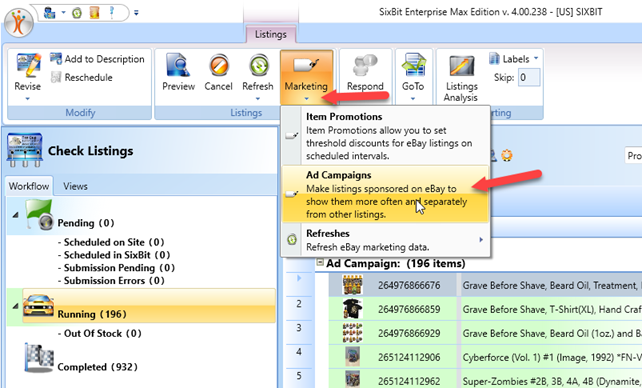
Task: Refresh listings with the Refresh icon
Action: tap(258, 65)
